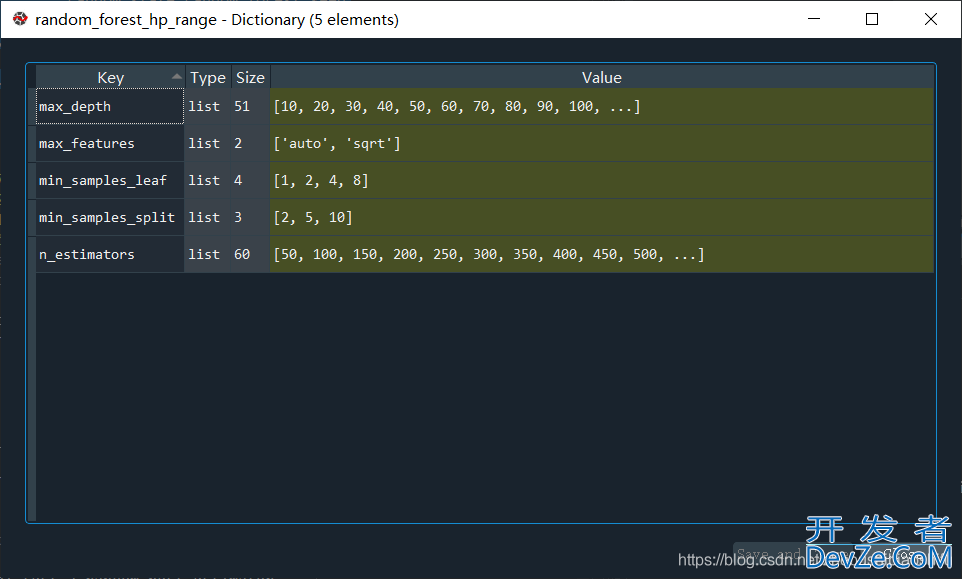Screen dimensions: 962x579
Task: Click the size cell of min_samples_leaf
Action: pos(250,180)
